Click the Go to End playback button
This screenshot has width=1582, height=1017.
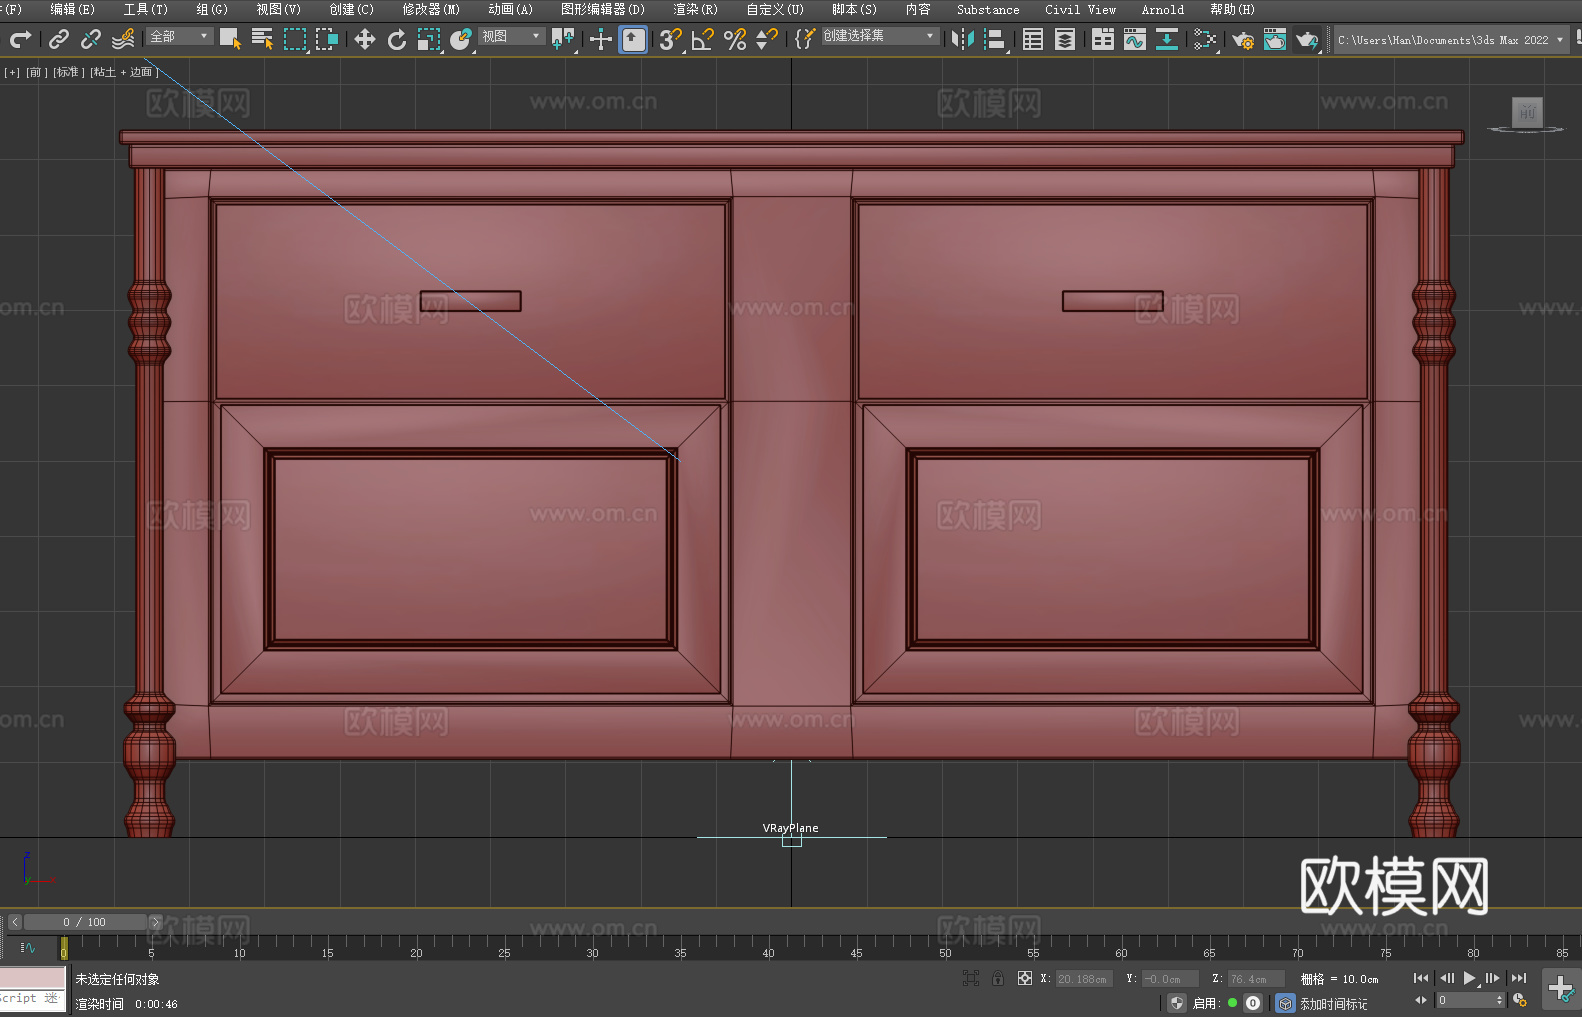[x=1519, y=978]
